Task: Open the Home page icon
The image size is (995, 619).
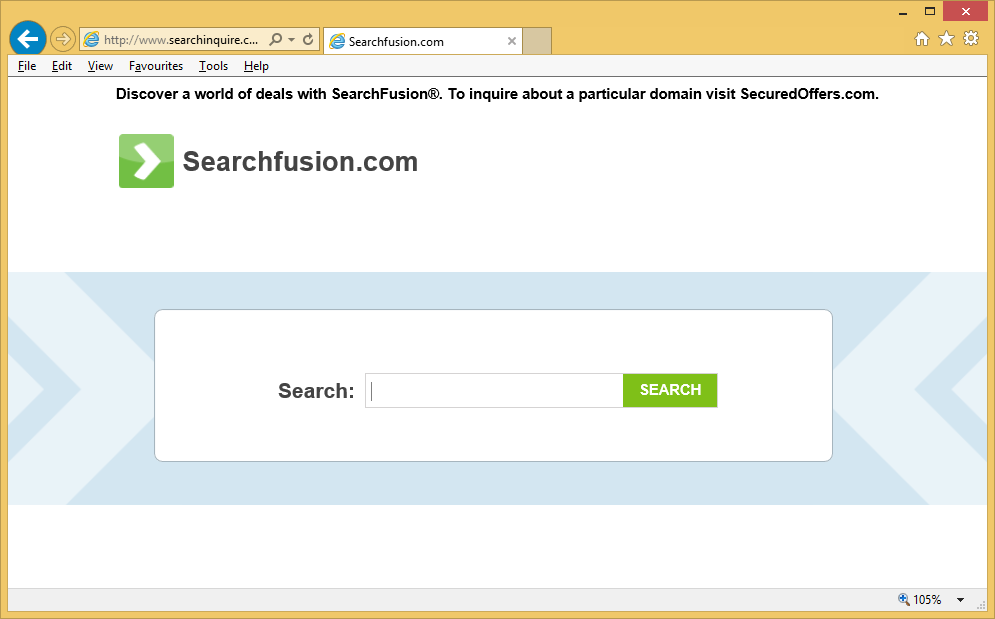Action: click(x=922, y=39)
